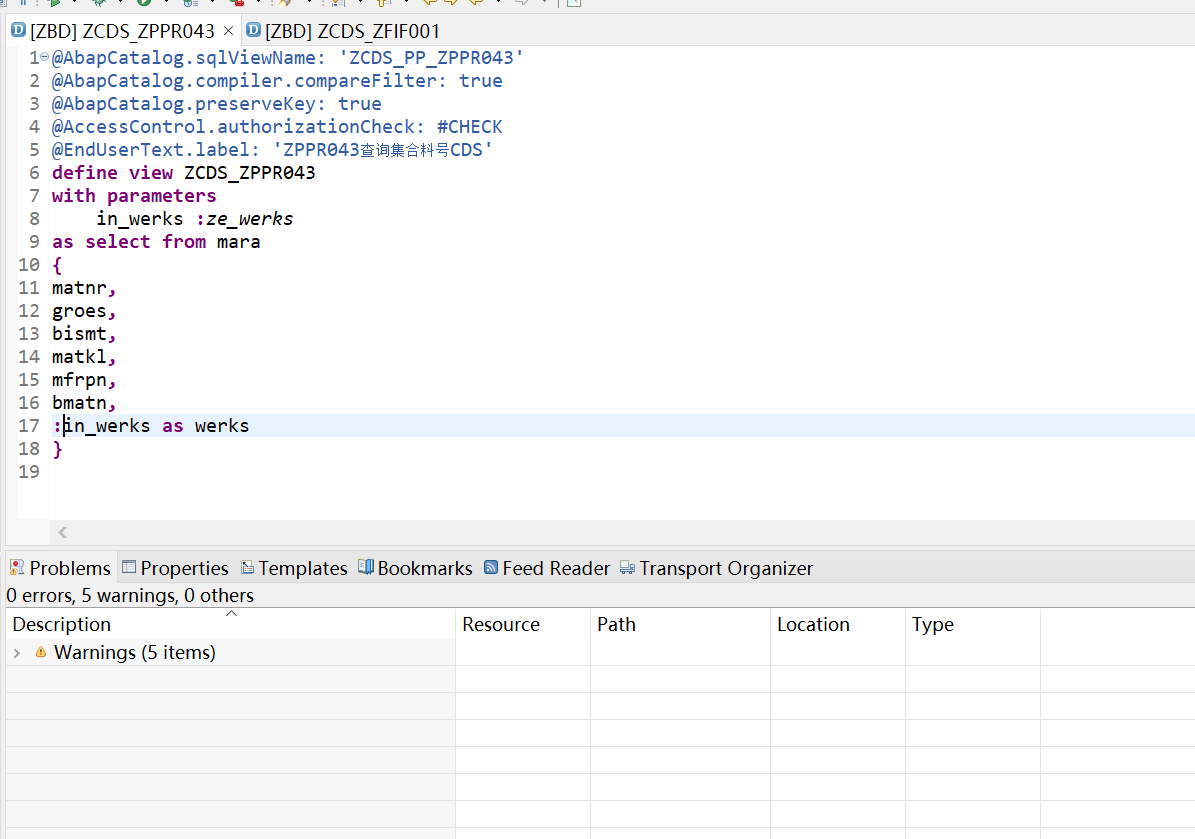Open the Debug dropdown arrow
The image size is (1195, 839).
[121, 6]
